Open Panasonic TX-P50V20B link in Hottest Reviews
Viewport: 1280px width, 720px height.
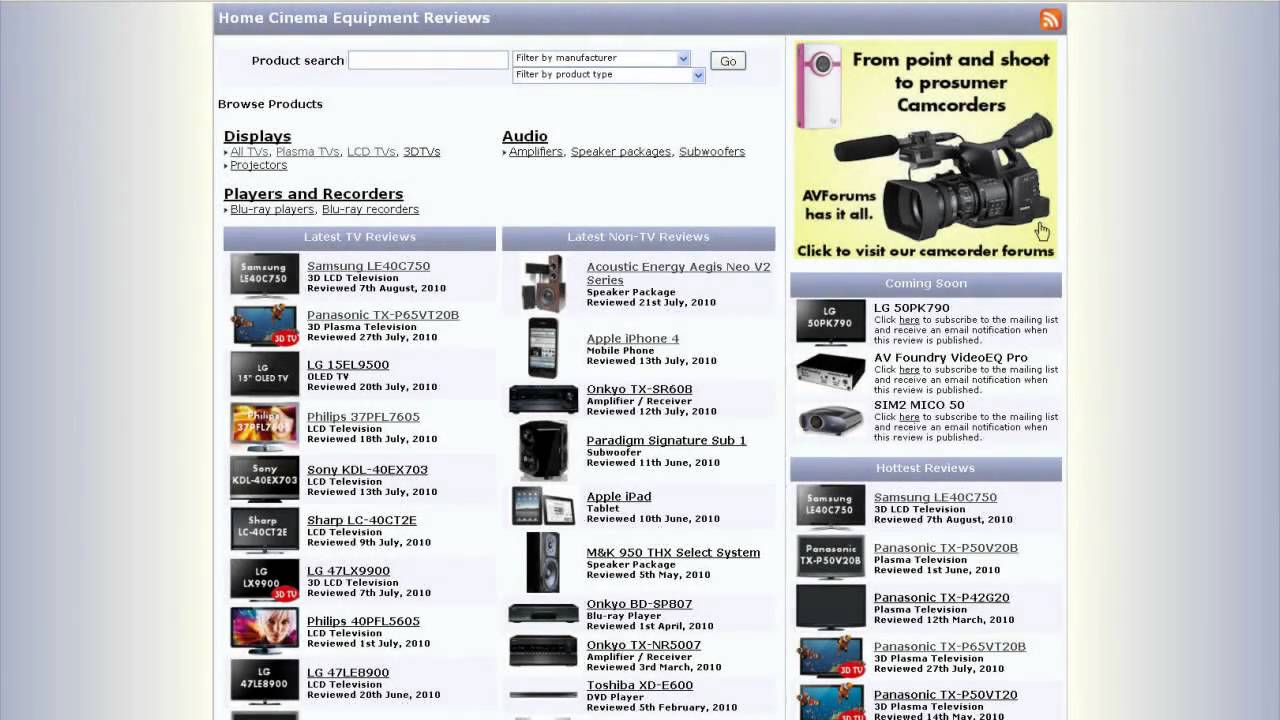coord(946,548)
